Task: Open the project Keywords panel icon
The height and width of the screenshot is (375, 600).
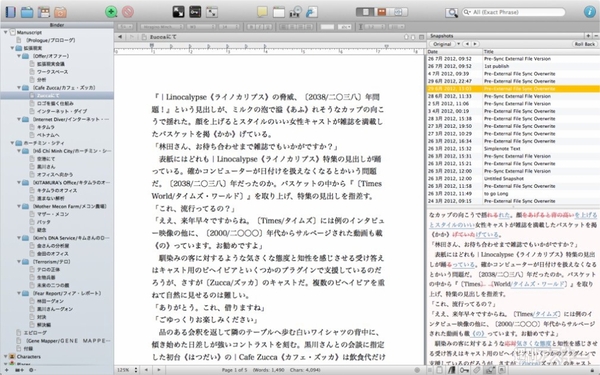Action: coord(195,12)
